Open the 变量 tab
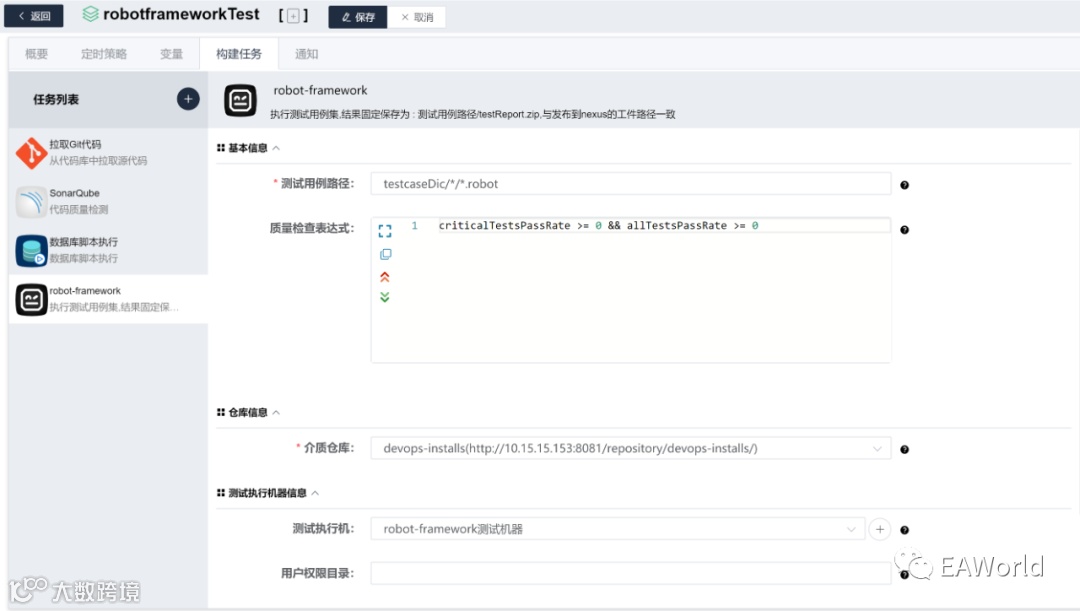 pyautogui.click(x=172, y=54)
